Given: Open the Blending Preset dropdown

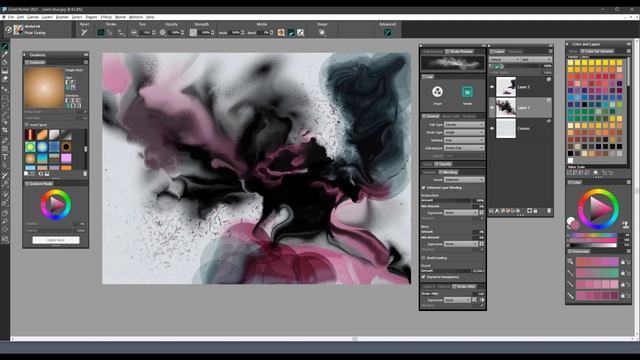Looking at the screenshot, I should pos(464,180).
